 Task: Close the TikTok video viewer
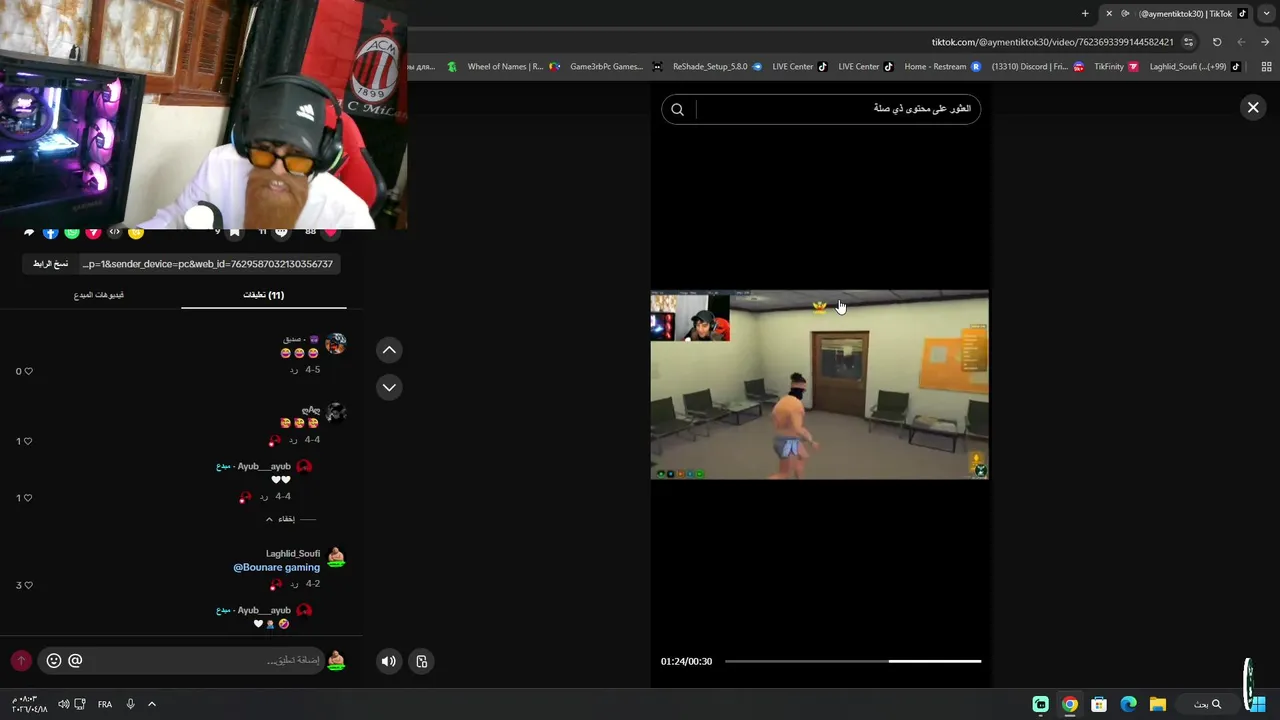[x=1253, y=108]
